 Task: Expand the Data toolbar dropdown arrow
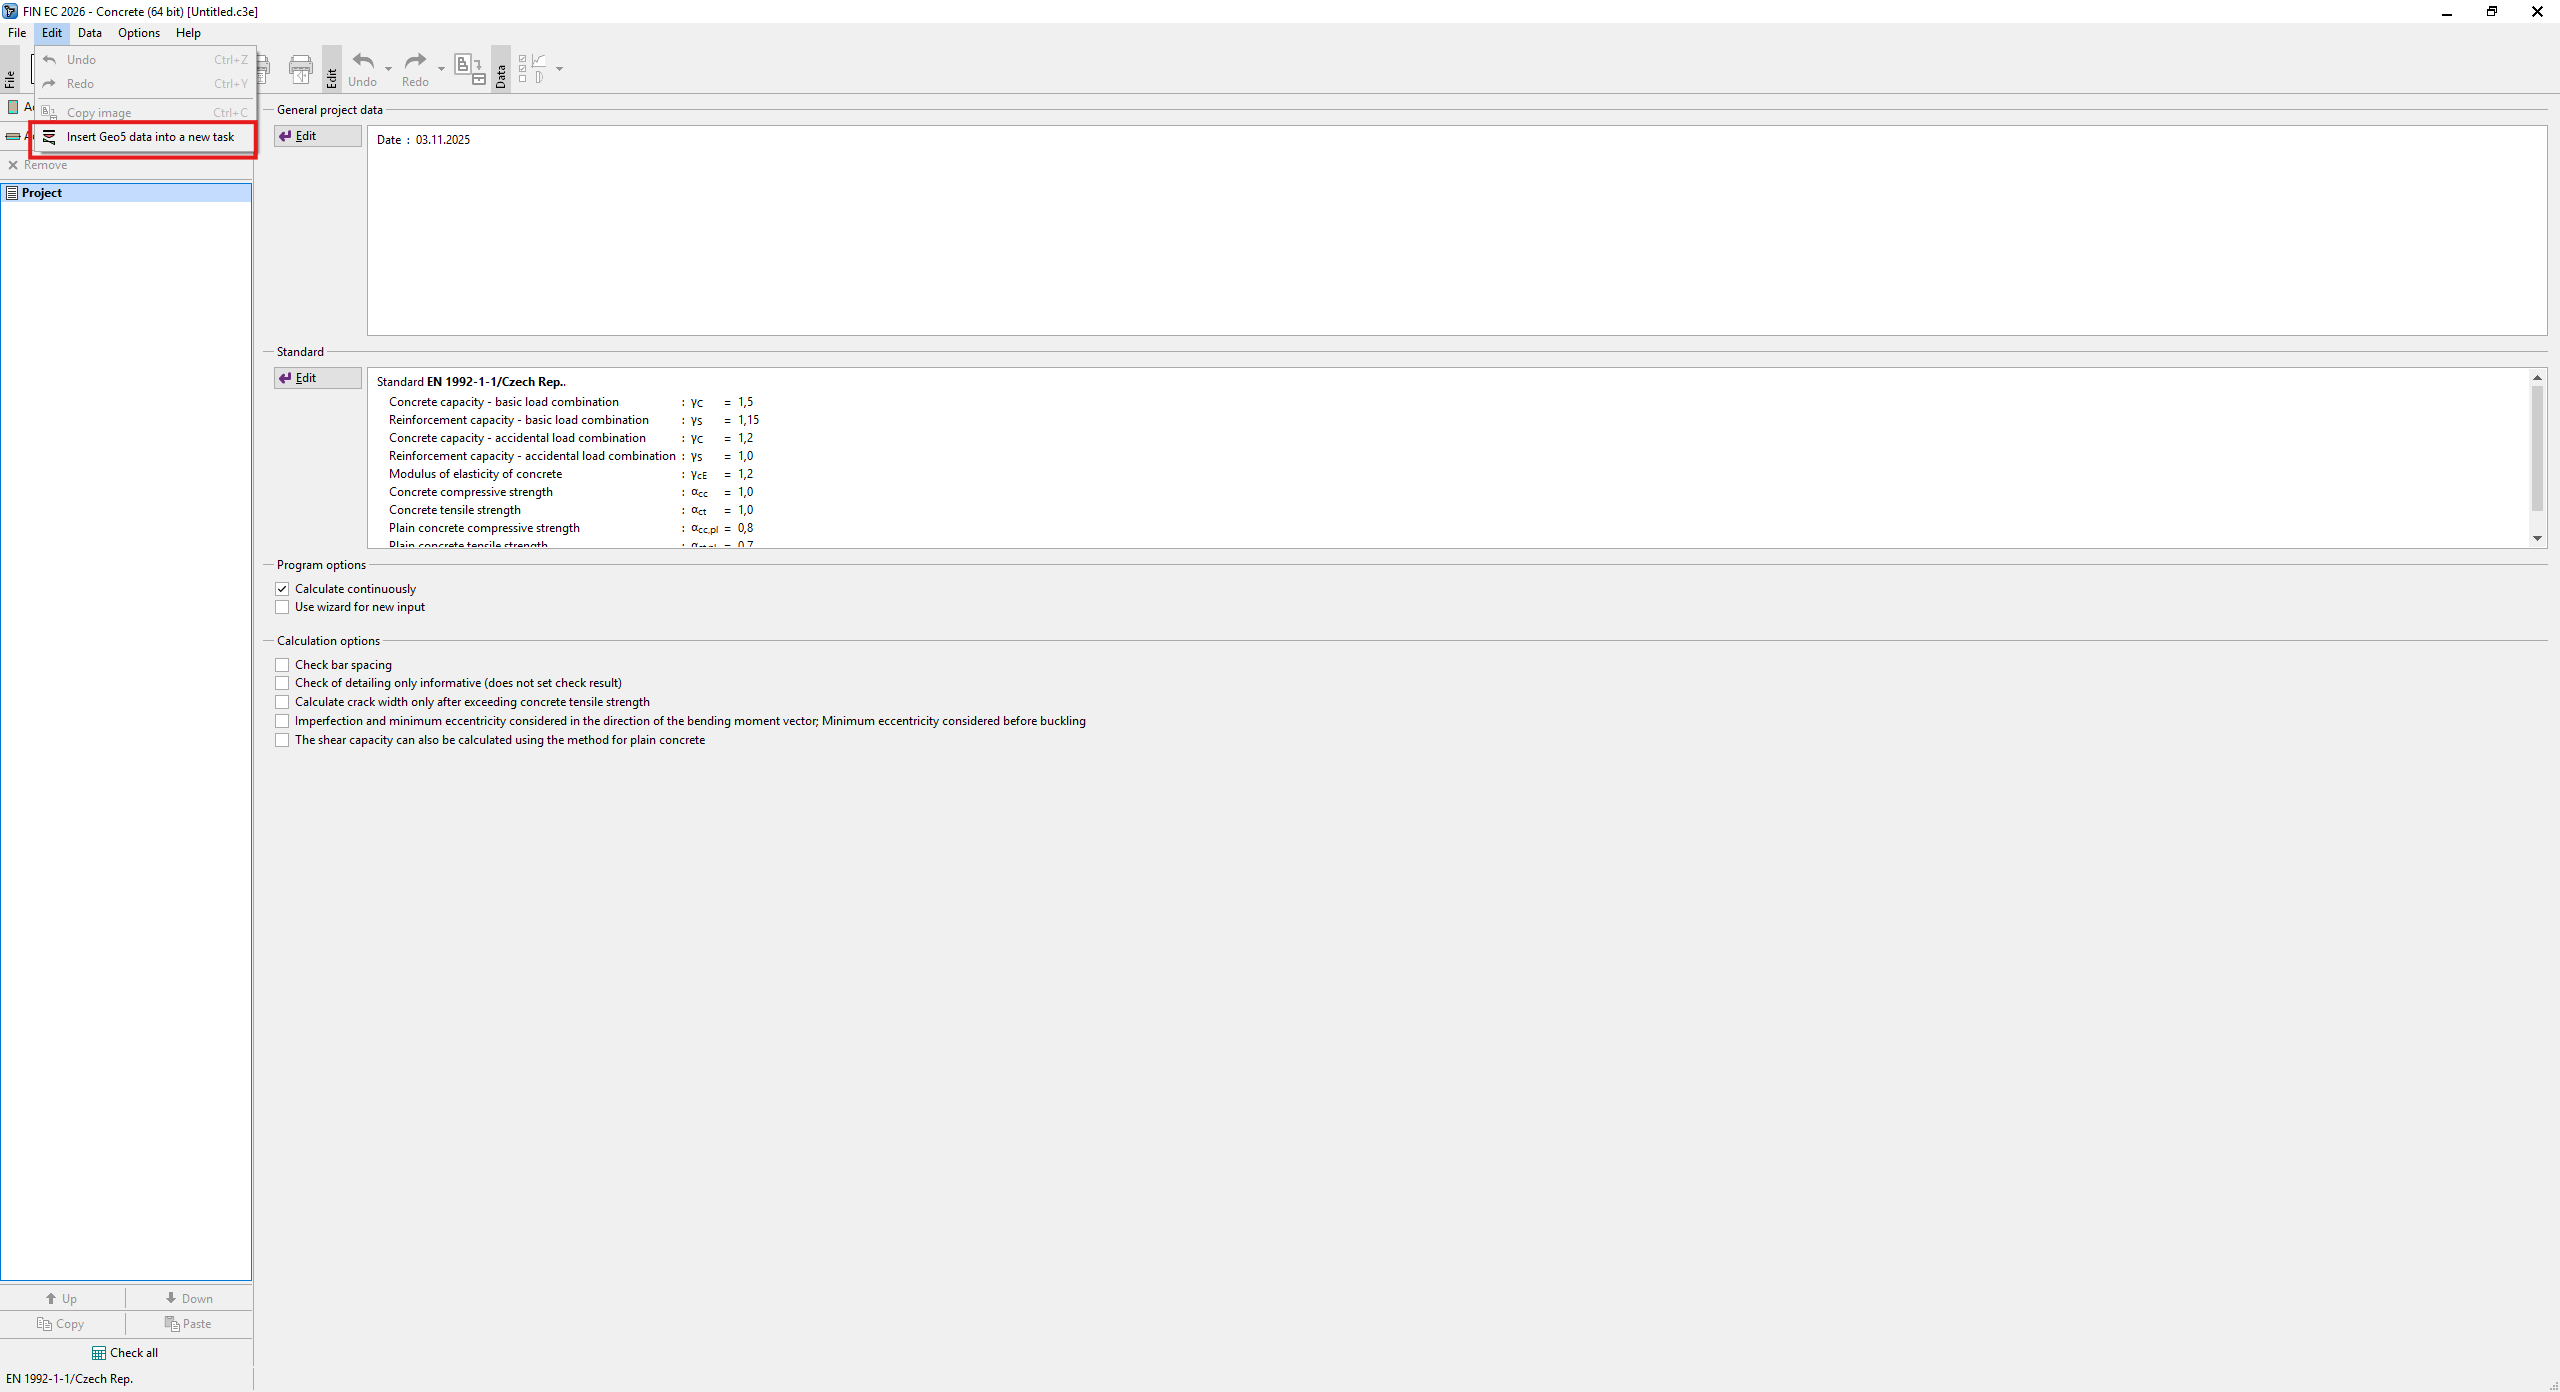559,69
